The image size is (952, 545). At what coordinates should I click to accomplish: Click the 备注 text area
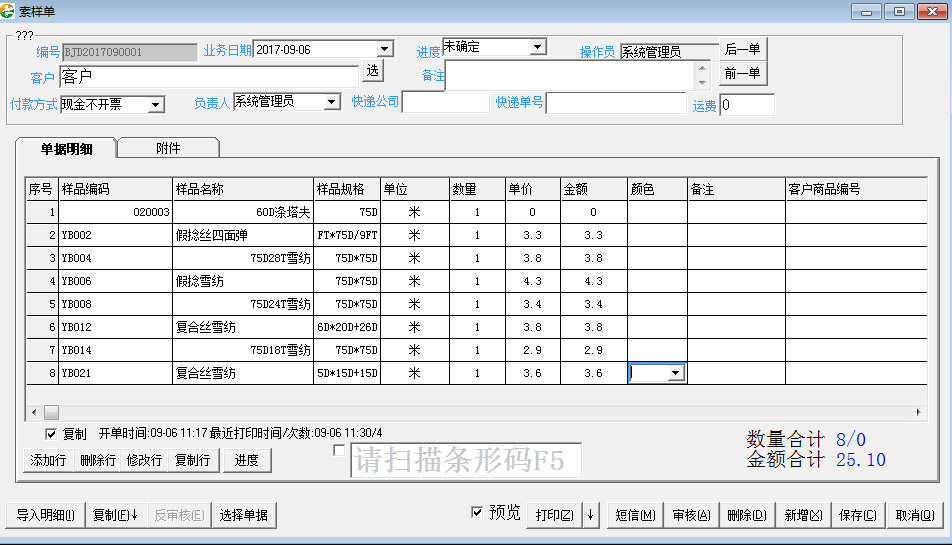pyautogui.click(x=570, y=76)
